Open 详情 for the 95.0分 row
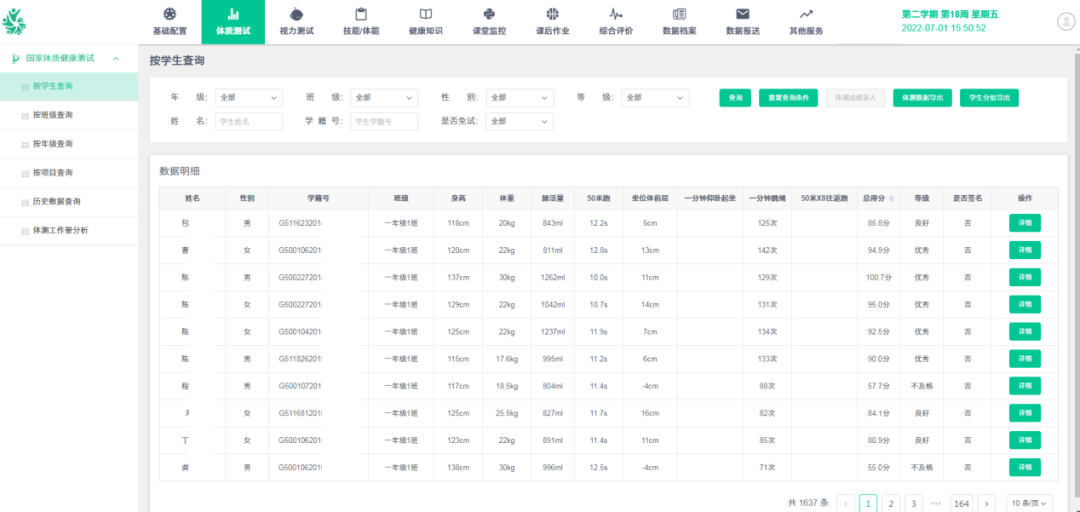This screenshot has width=1080, height=512. [x=1024, y=305]
